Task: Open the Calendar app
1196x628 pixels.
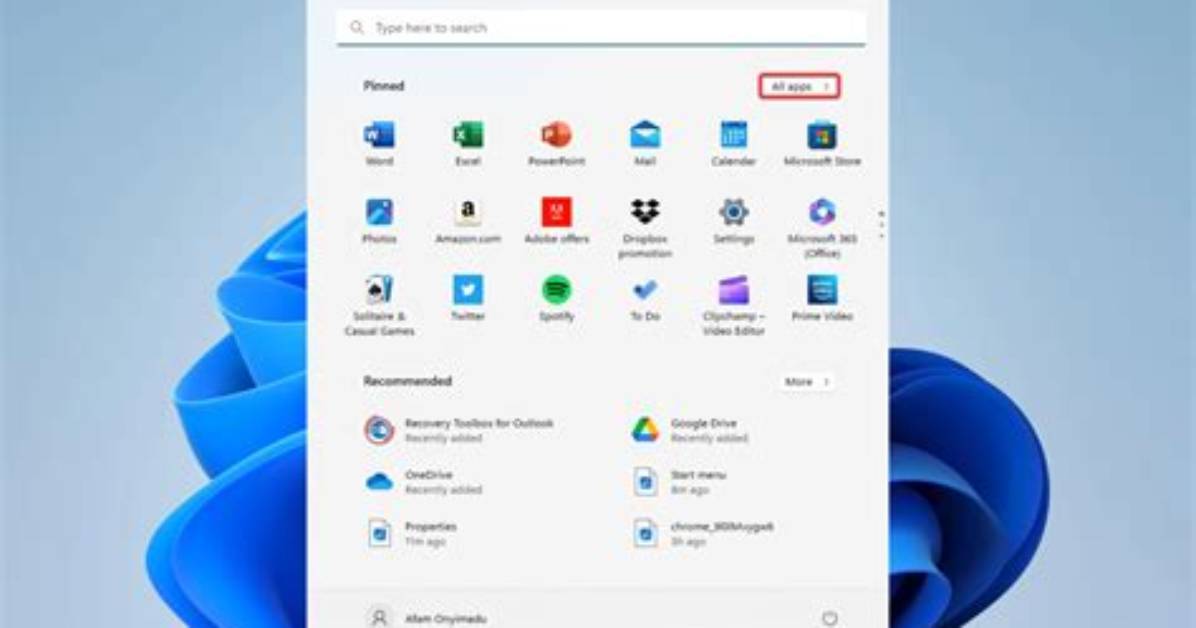Action: point(733,143)
